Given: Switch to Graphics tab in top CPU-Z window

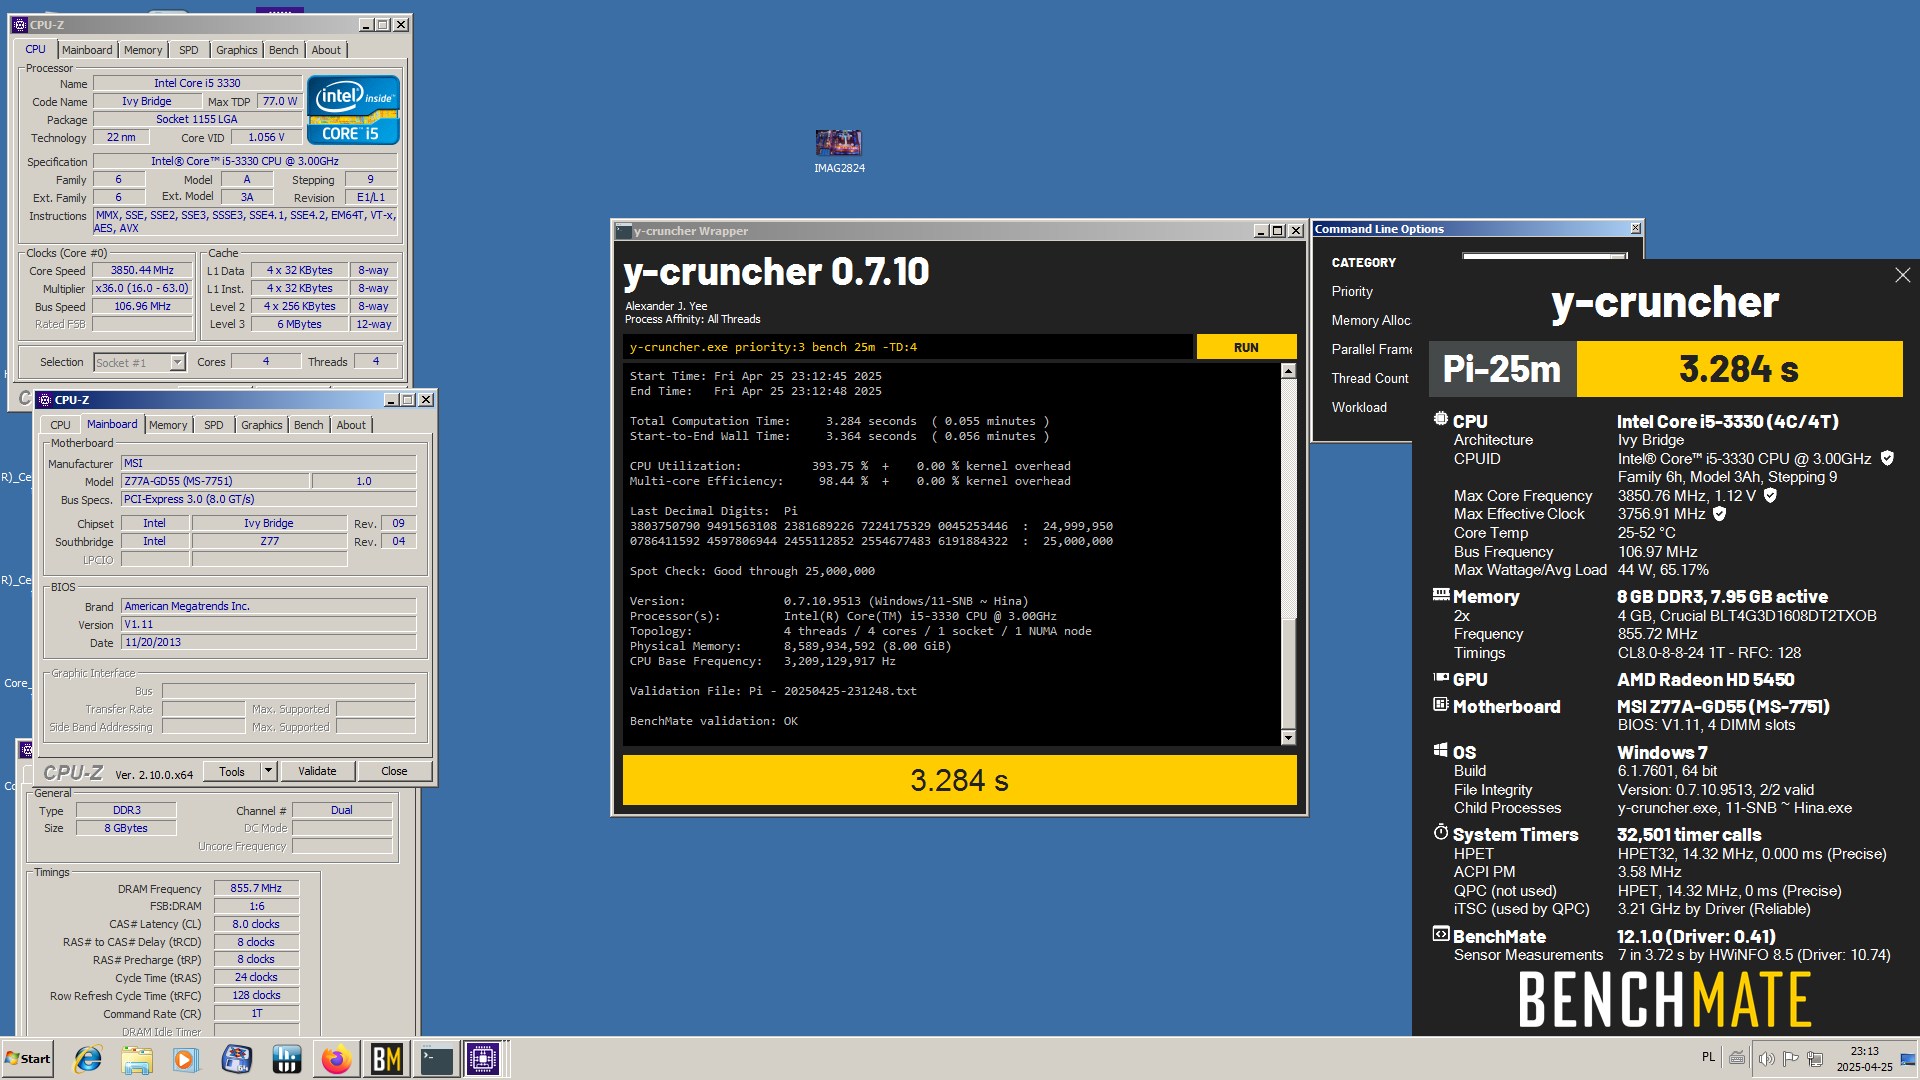Looking at the screenshot, I should 236,50.
